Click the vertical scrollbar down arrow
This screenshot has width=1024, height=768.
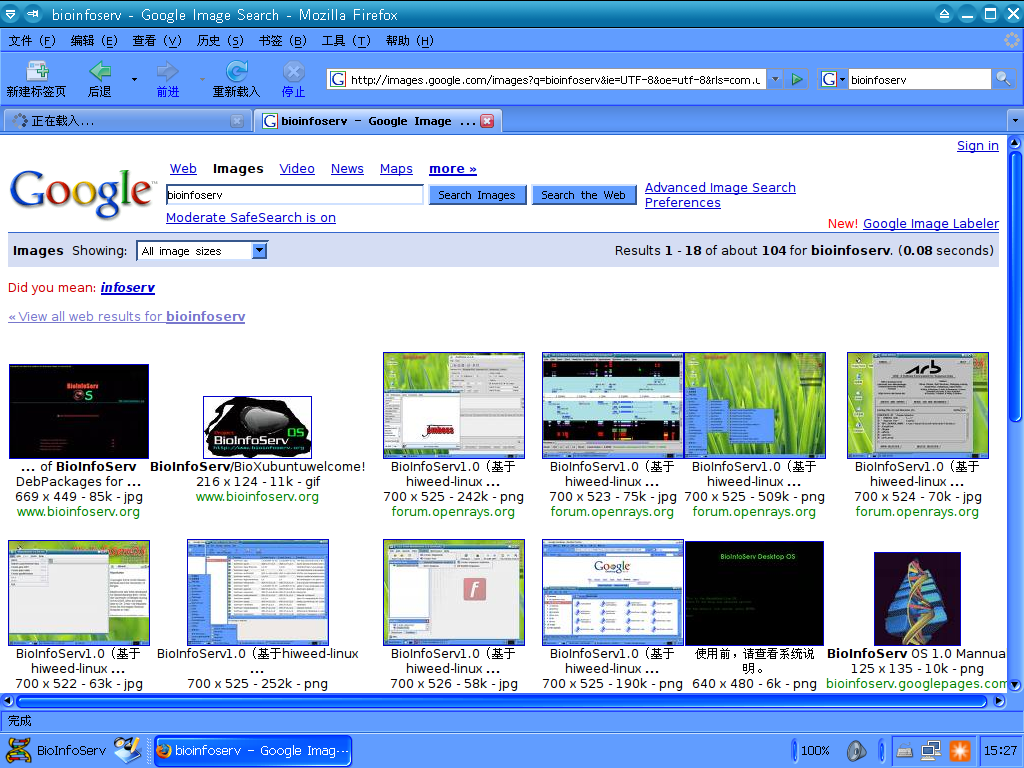pos(1015,684)
